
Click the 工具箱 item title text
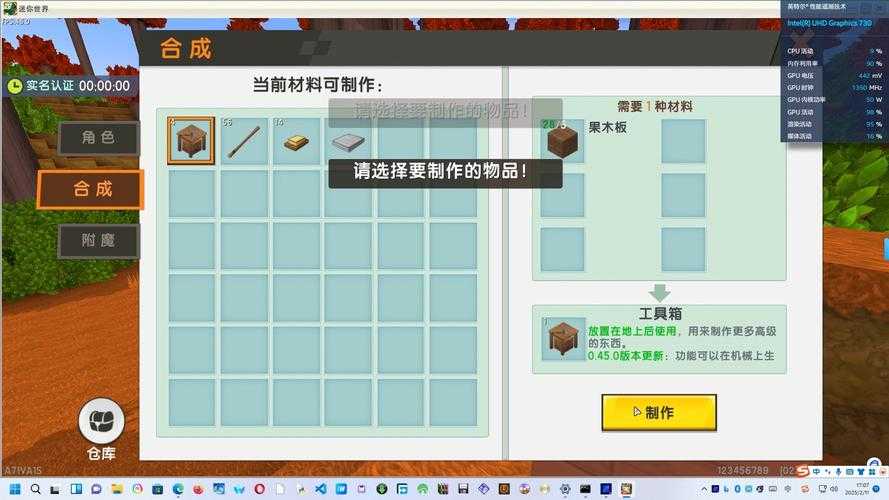tap(660, 313)
